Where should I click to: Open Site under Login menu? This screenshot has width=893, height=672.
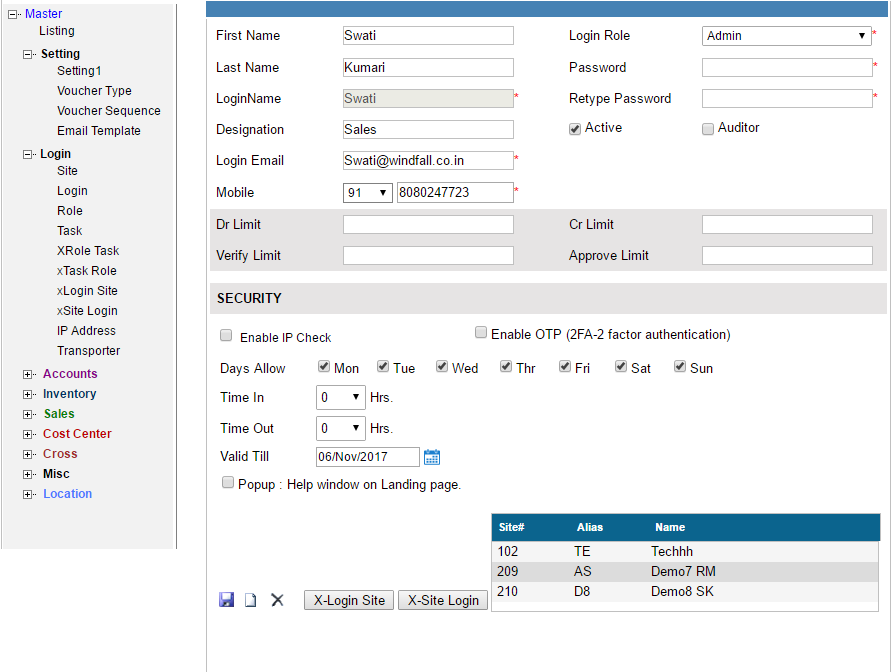click(x=67, y=171)
